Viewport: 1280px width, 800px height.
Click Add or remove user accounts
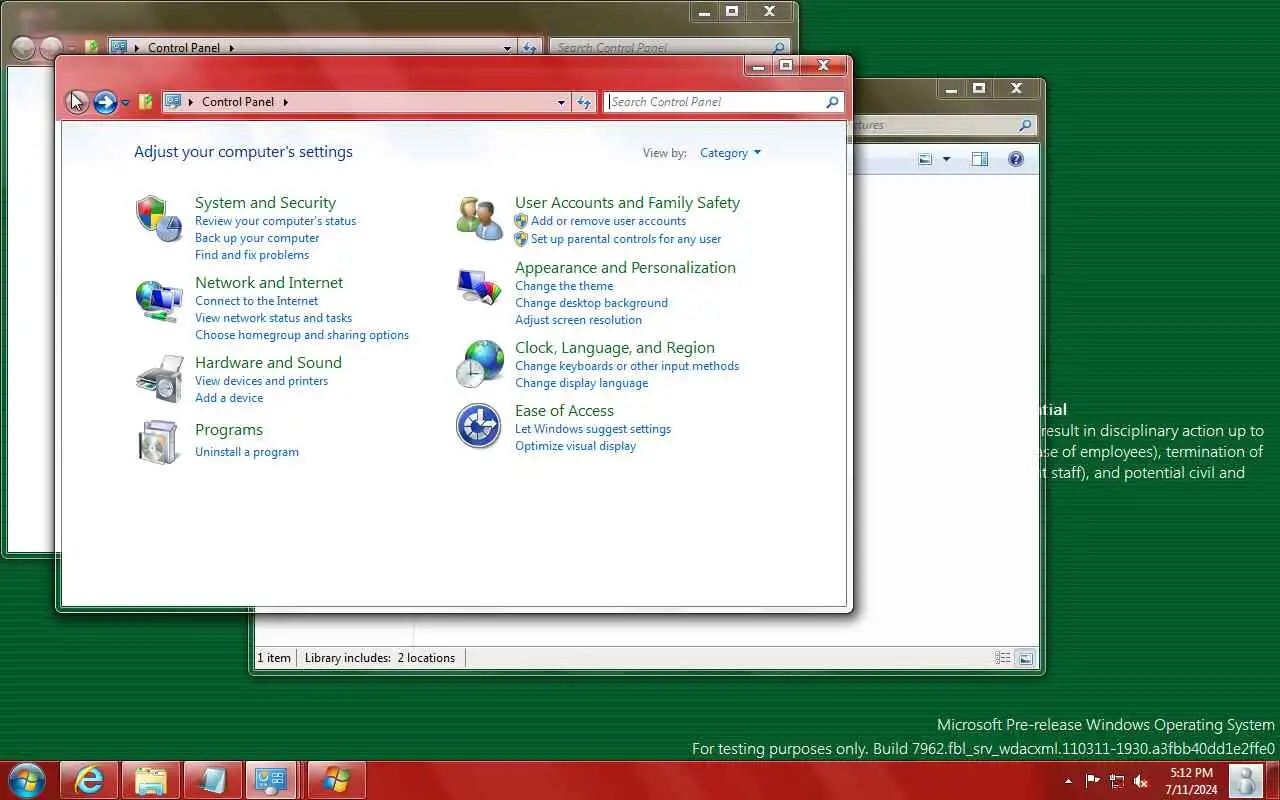click(608, 221)
